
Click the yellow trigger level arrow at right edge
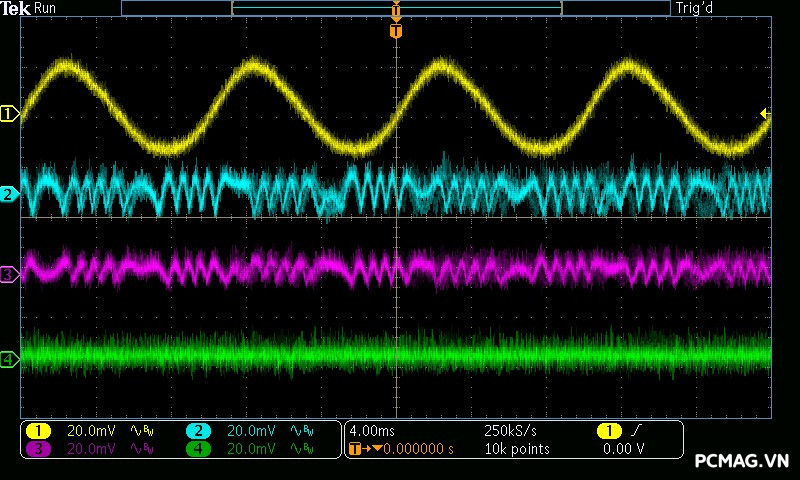point(765,114)
